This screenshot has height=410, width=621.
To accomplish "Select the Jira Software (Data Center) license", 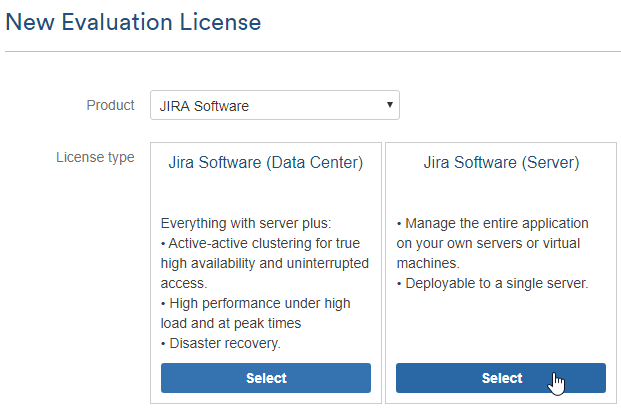I will (x=266, y=378).
